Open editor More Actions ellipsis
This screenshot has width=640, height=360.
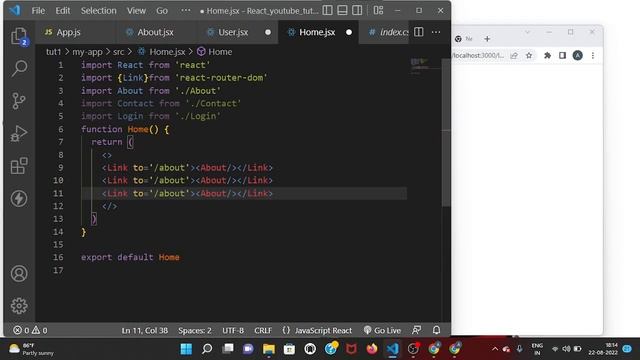436,32
